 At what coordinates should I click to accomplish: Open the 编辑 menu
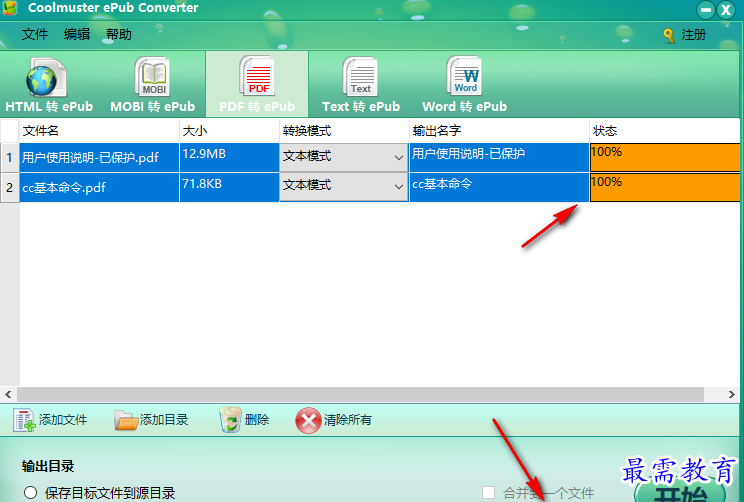pyautogui.click(x=77, y=34)
